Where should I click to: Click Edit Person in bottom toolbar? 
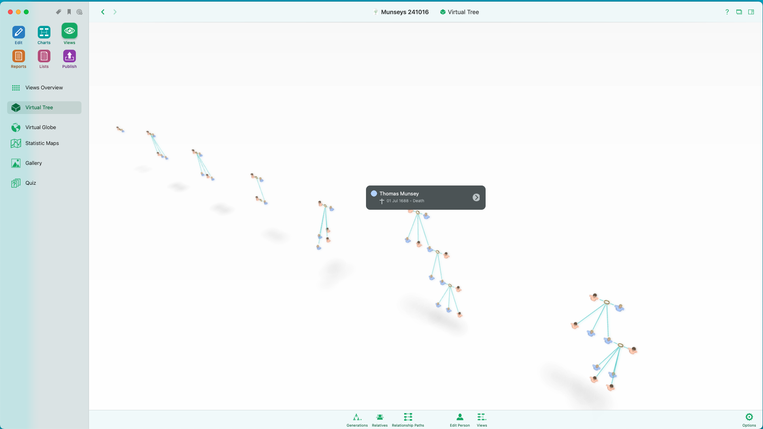459,420
